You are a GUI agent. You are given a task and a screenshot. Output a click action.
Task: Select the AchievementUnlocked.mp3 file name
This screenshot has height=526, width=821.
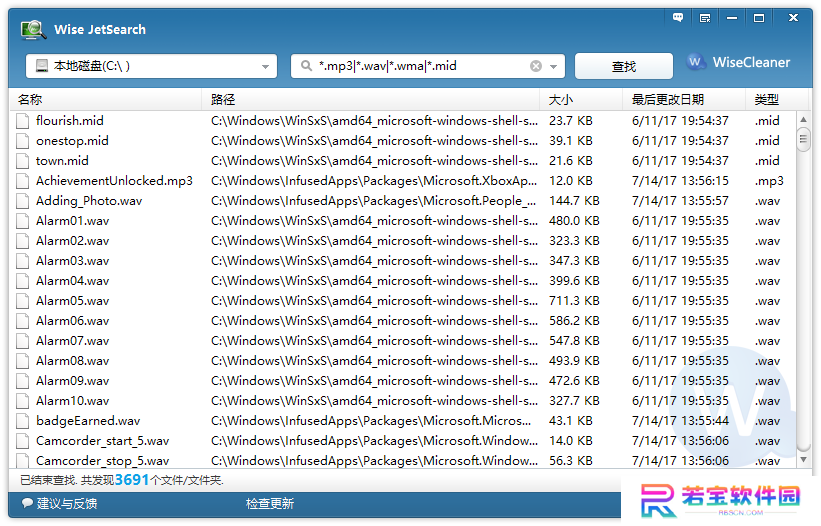click(x=114, y=181)
